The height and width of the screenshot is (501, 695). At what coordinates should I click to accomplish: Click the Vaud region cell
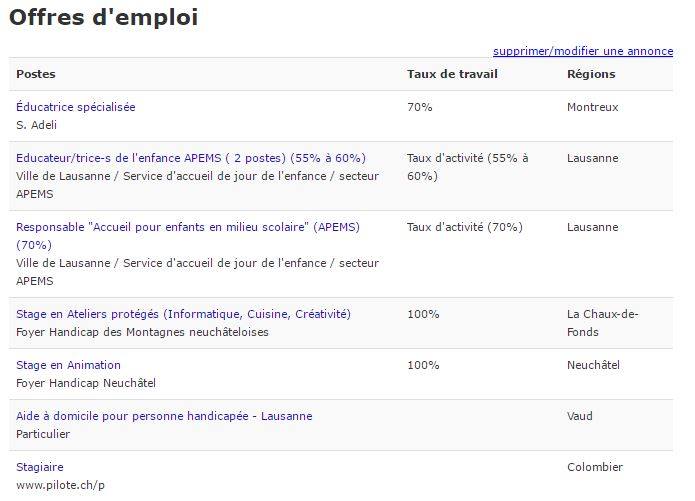pos(580,416)
